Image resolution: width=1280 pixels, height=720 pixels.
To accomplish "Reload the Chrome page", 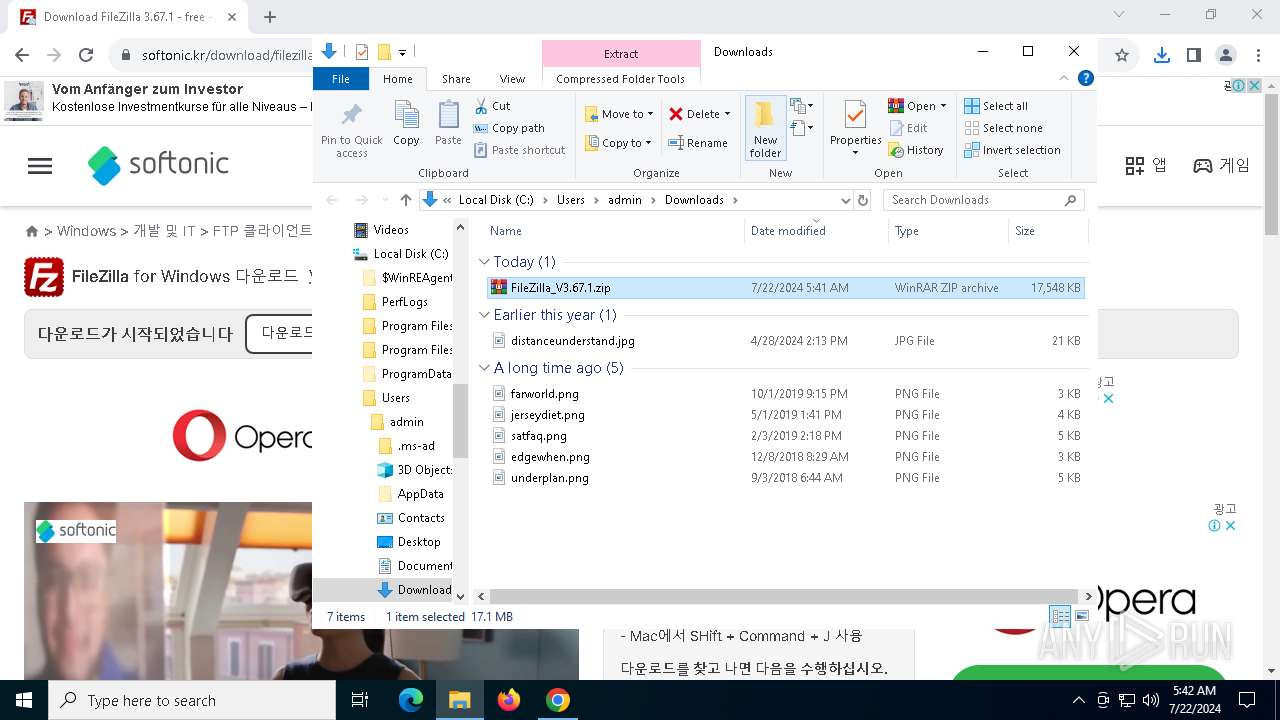I will coord(86,56).
